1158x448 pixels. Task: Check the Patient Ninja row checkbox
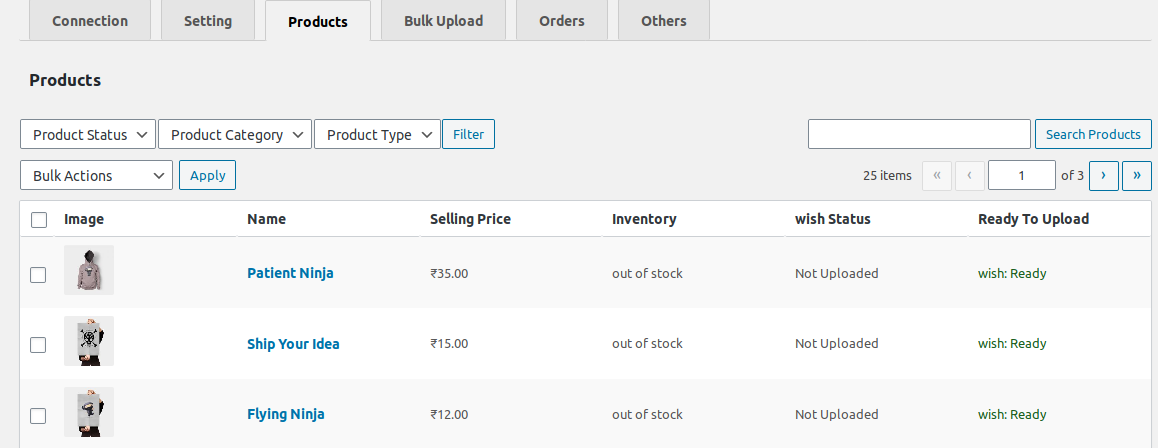(38, 274)
